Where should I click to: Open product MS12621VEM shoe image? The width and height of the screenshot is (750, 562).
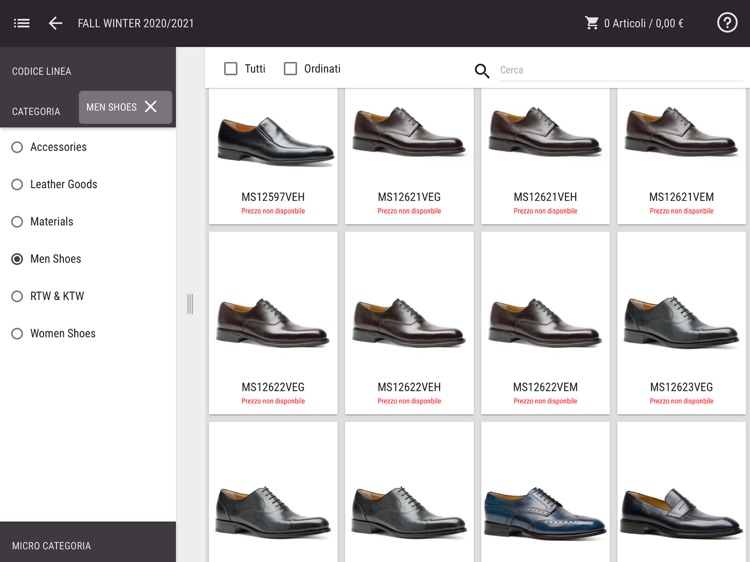[x=681, y=132]
